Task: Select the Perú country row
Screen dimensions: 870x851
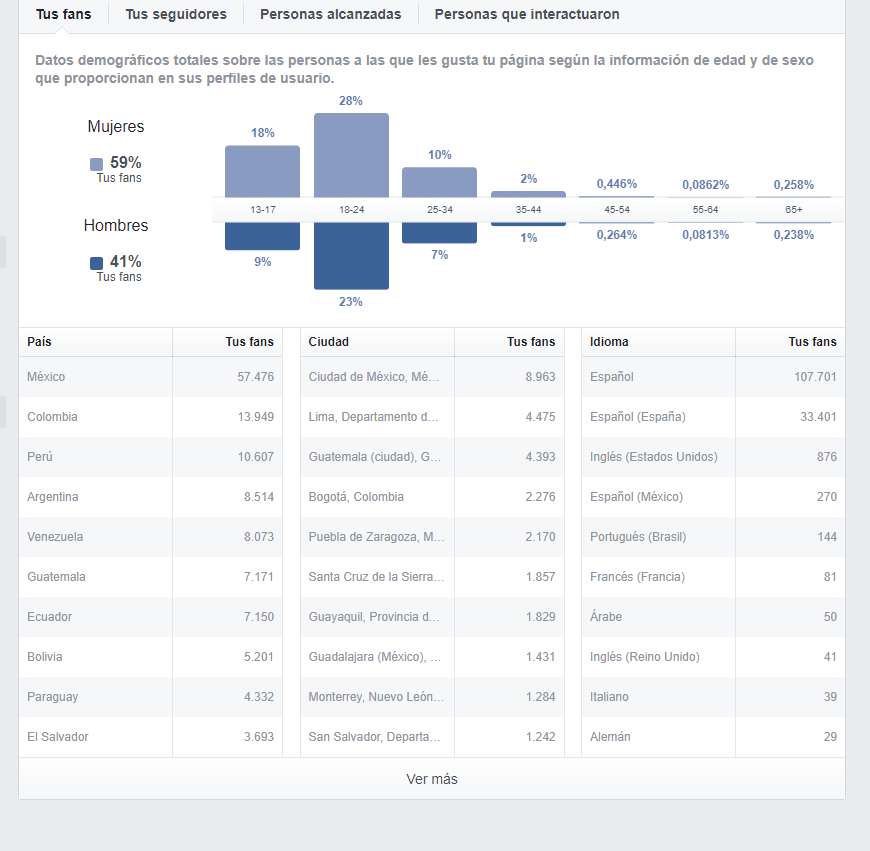Action: [x=151, y=457]
